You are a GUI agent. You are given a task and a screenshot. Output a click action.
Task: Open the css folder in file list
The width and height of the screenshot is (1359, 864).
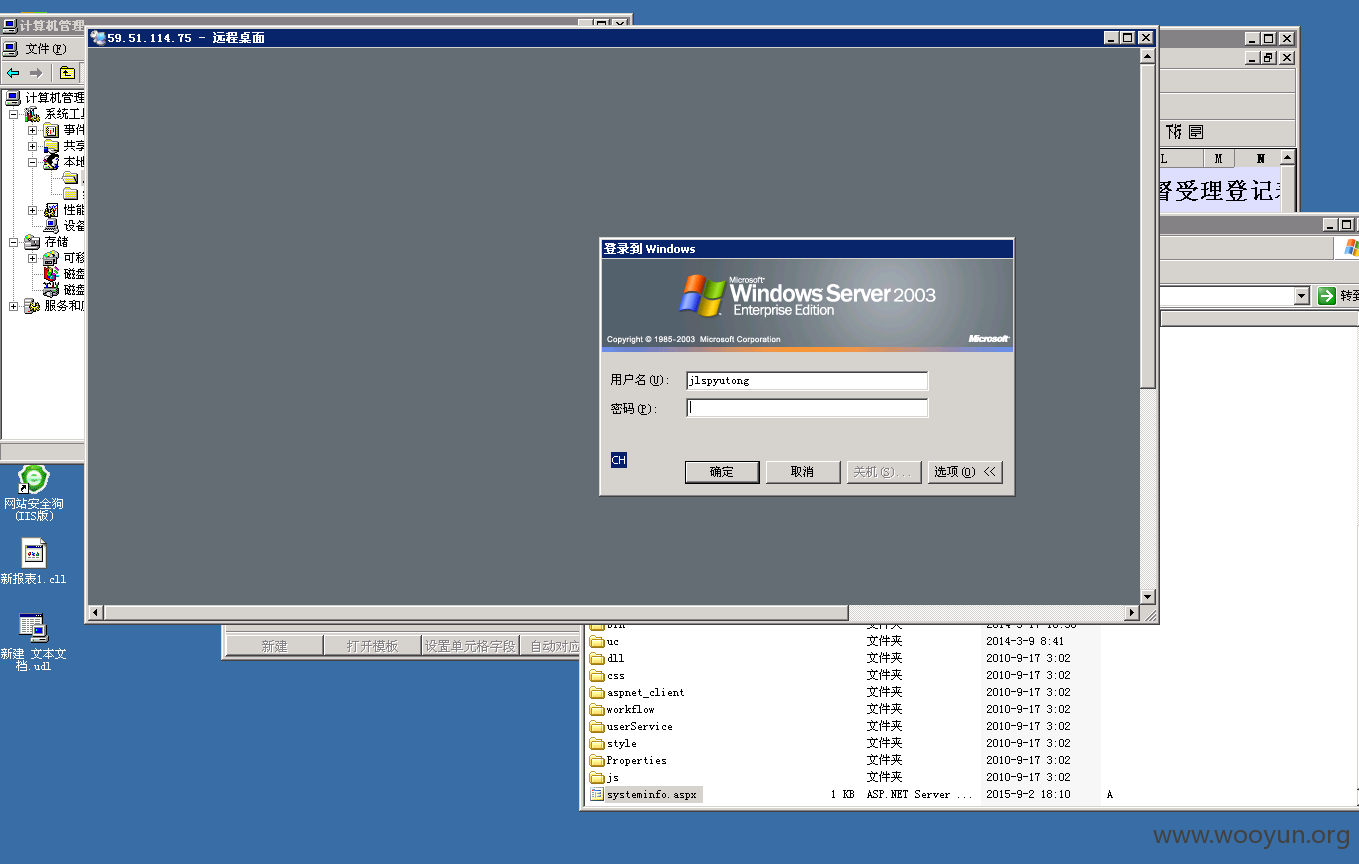point(607,676)
